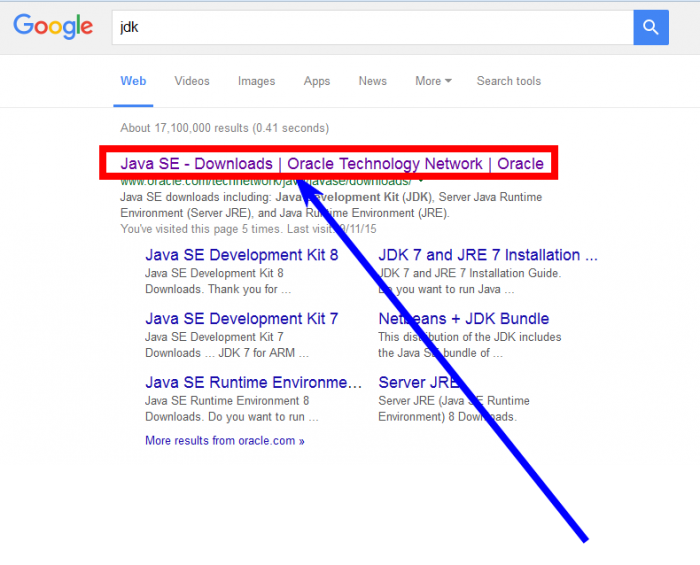Open JDK 7 and JRE 7 Installation link
This screenshot has width=700, height=565.
click(488, 255)
